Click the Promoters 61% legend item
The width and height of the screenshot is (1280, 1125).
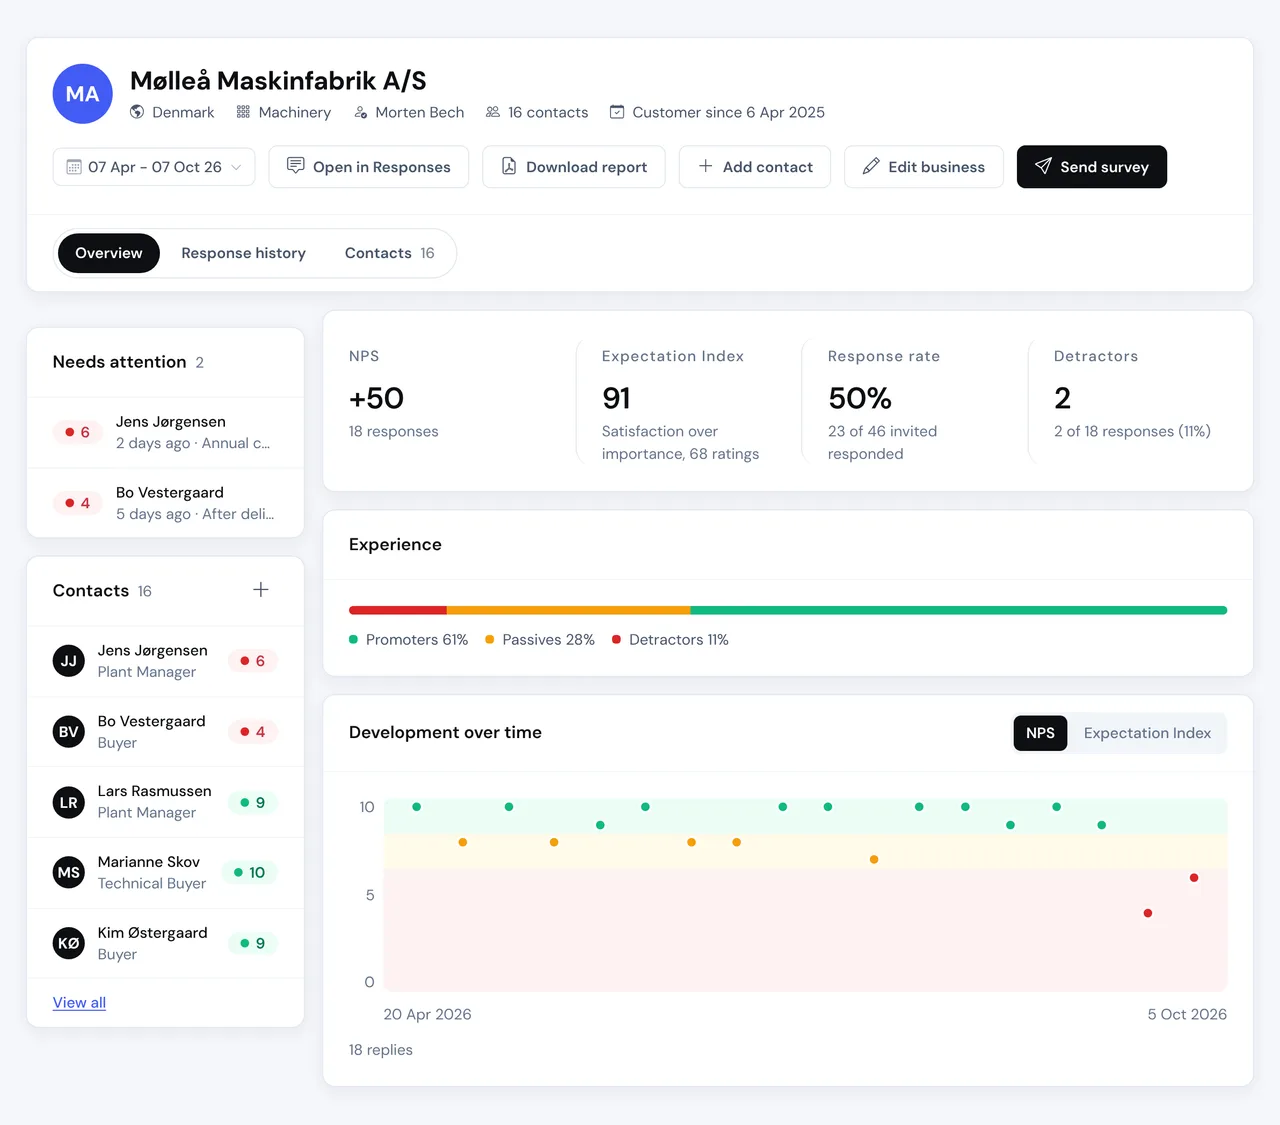click(x=408, y=640)
